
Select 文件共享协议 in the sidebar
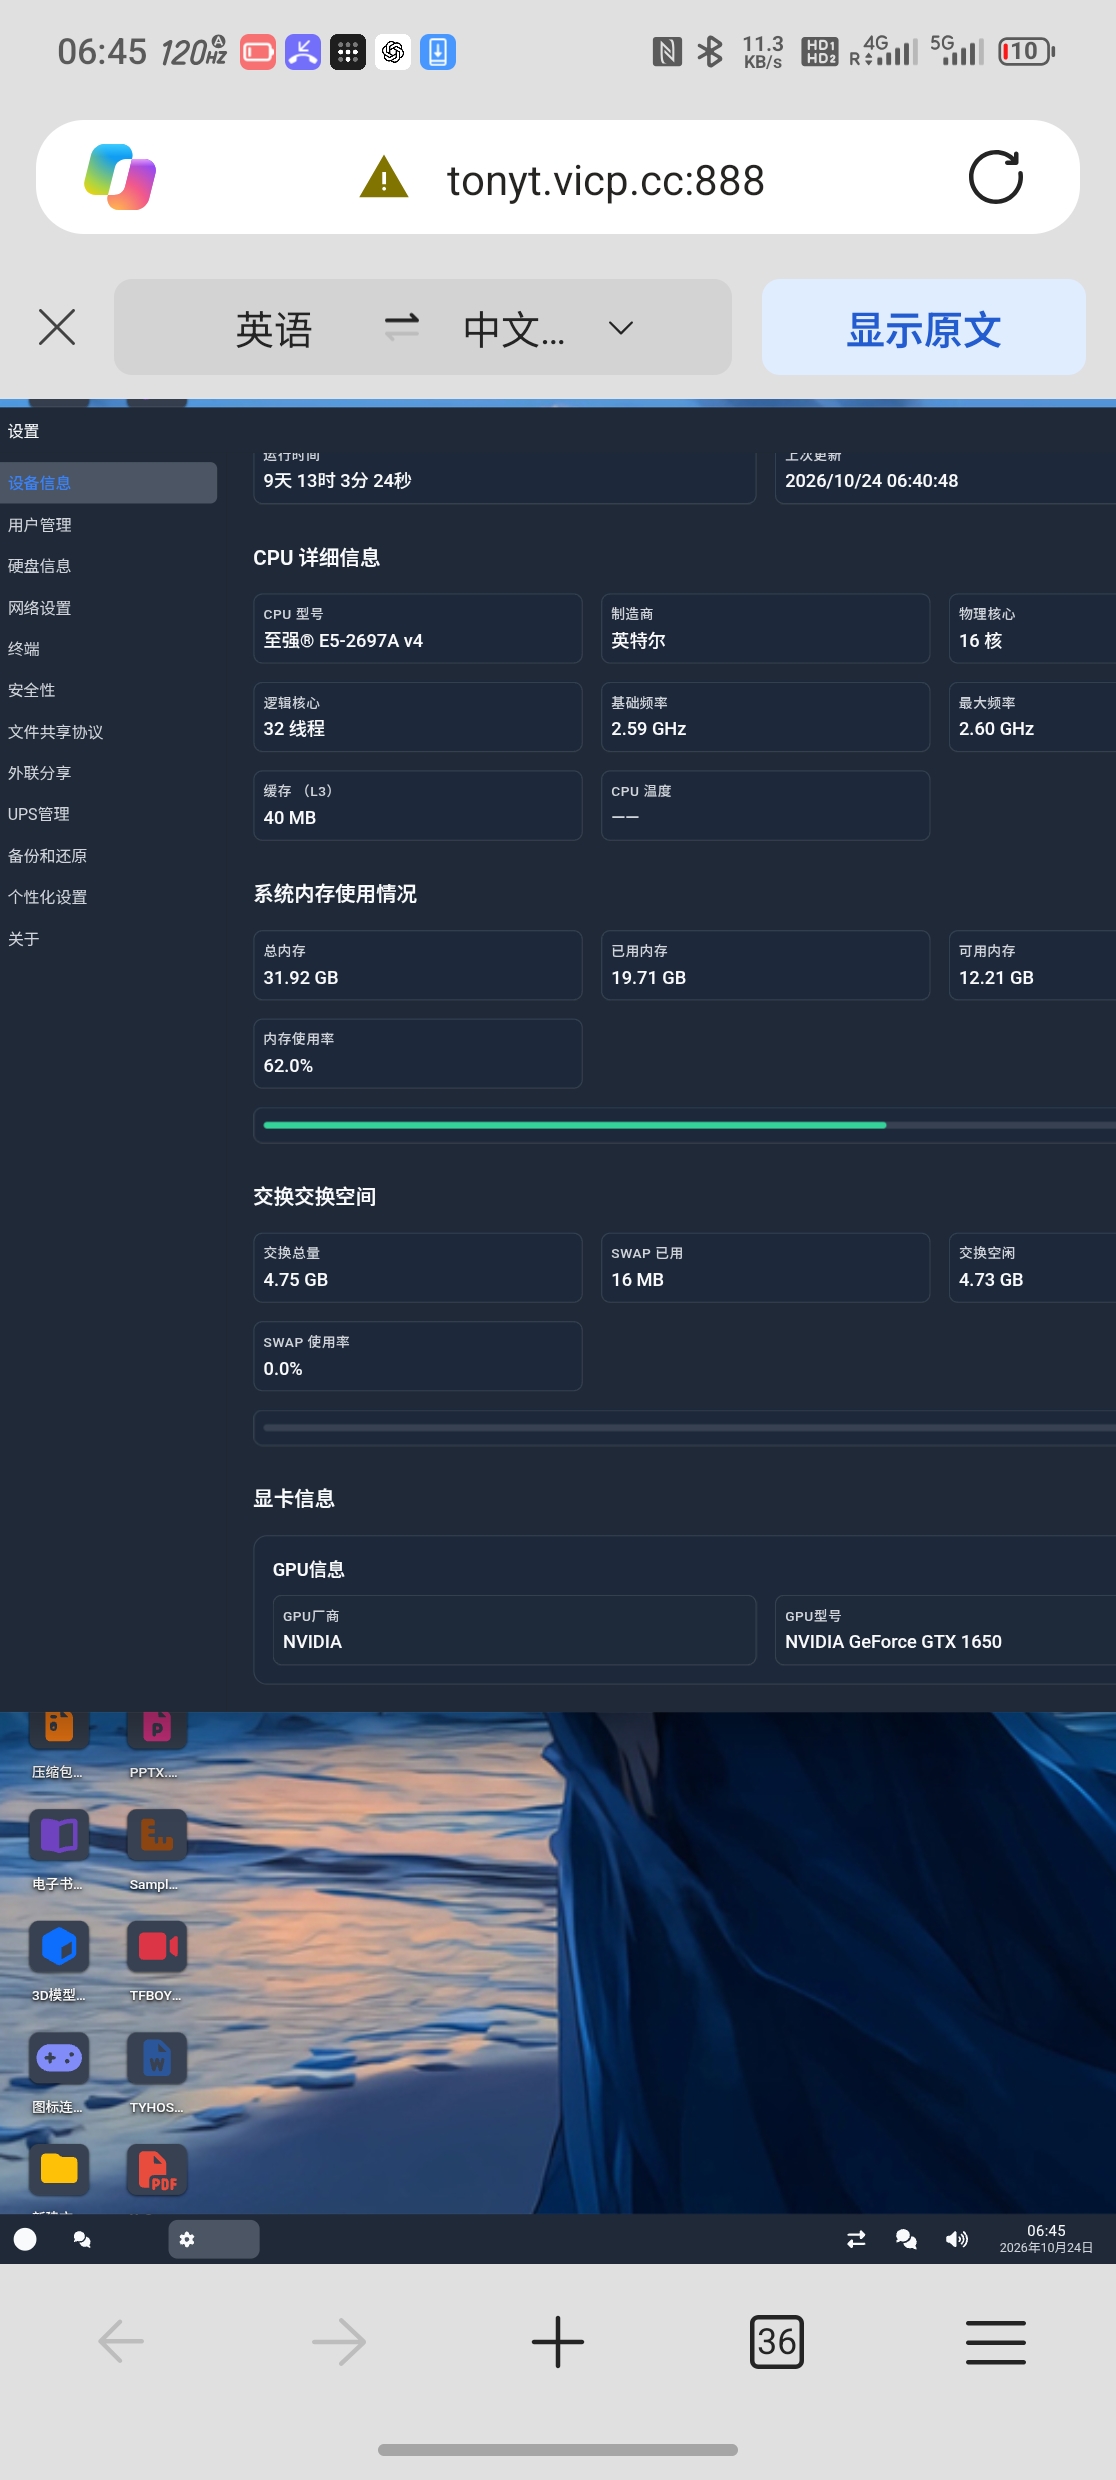[108, 732]
